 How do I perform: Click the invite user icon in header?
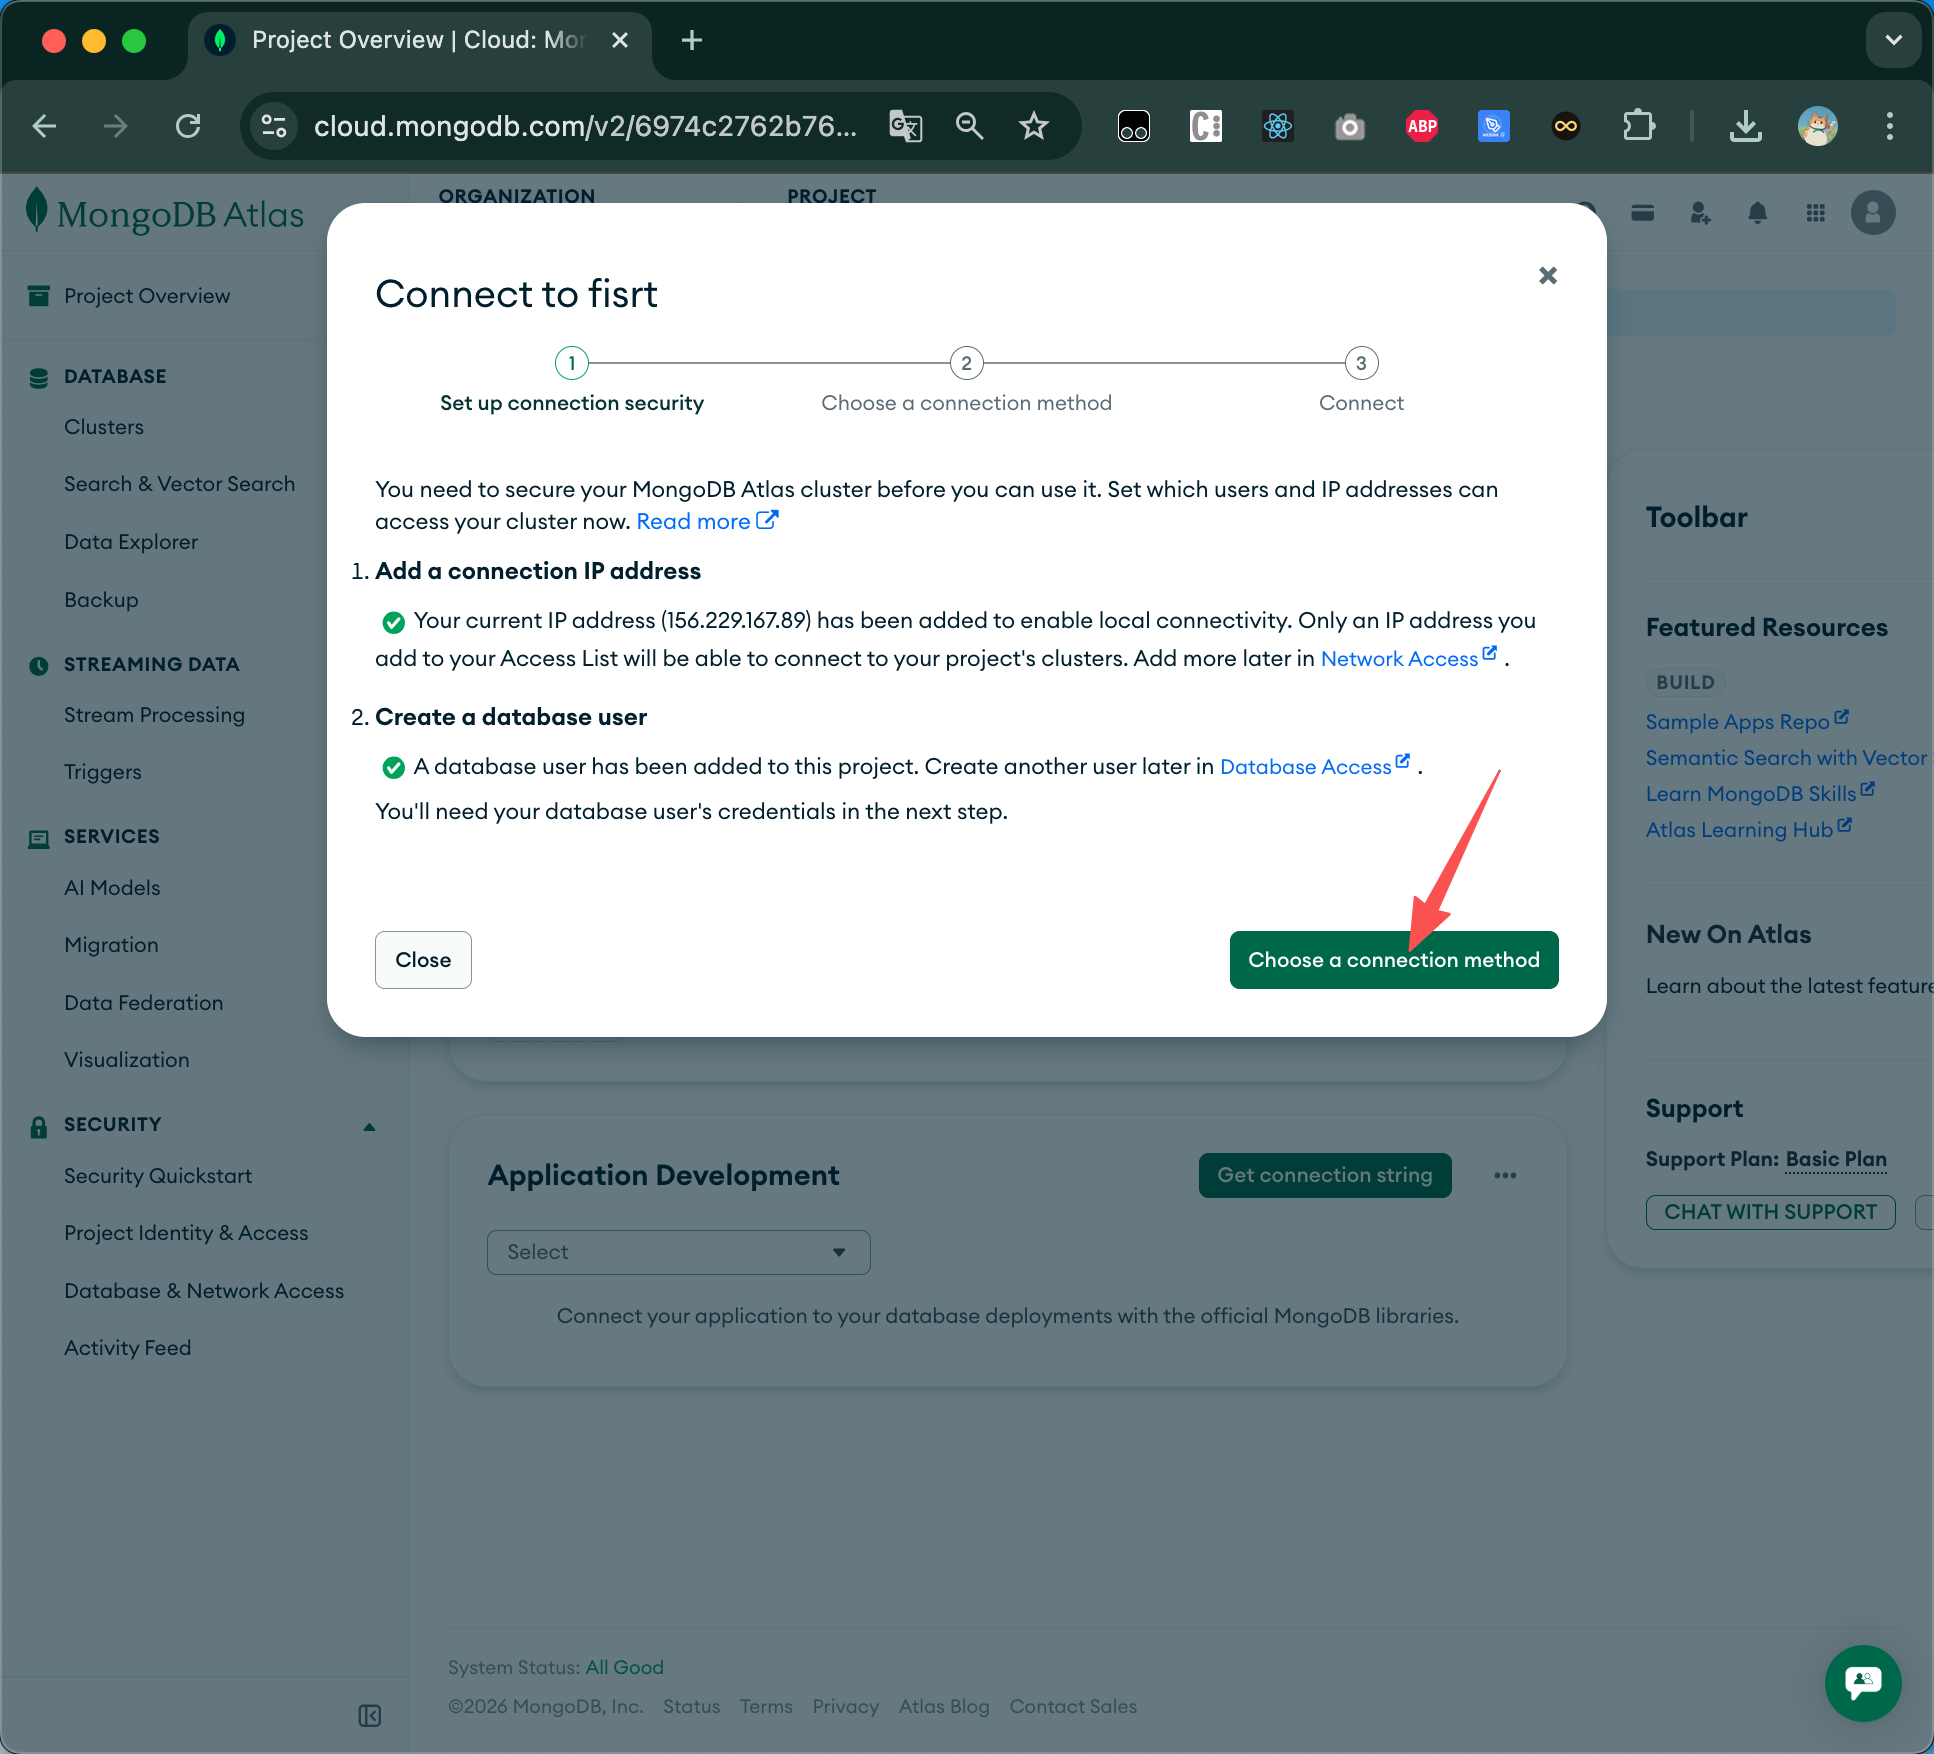[x=1700, y=213]
